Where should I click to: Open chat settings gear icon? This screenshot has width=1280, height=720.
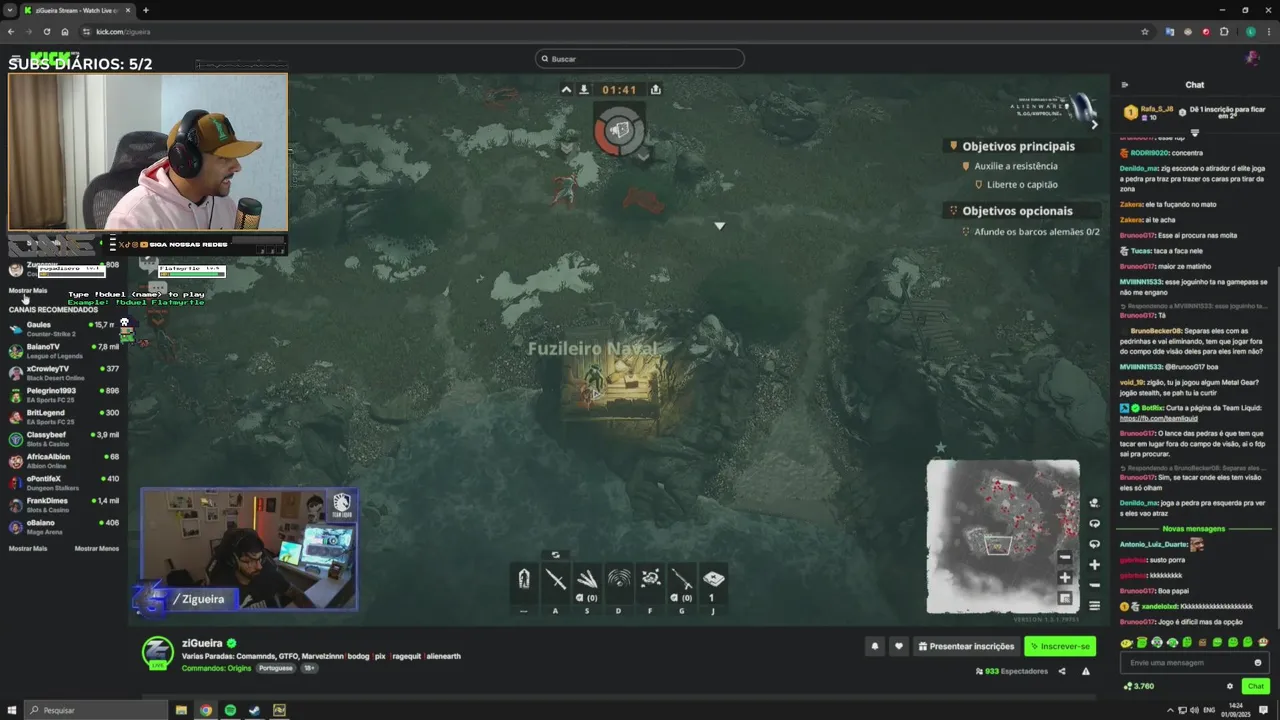point(1230,686)
